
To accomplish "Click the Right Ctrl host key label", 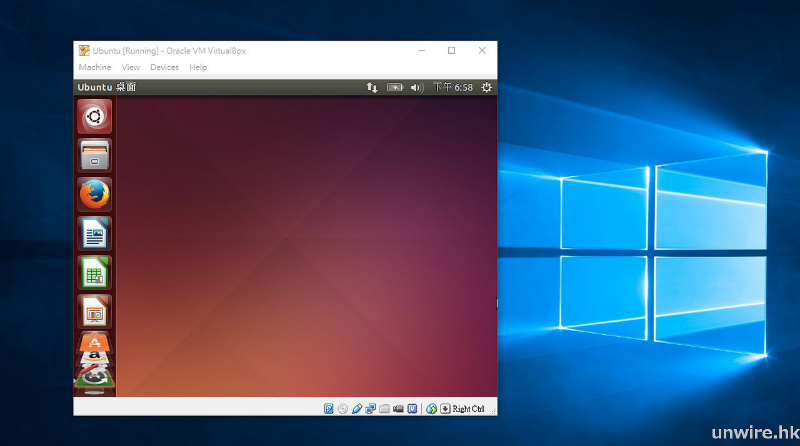I will click(x=468, y=409).
